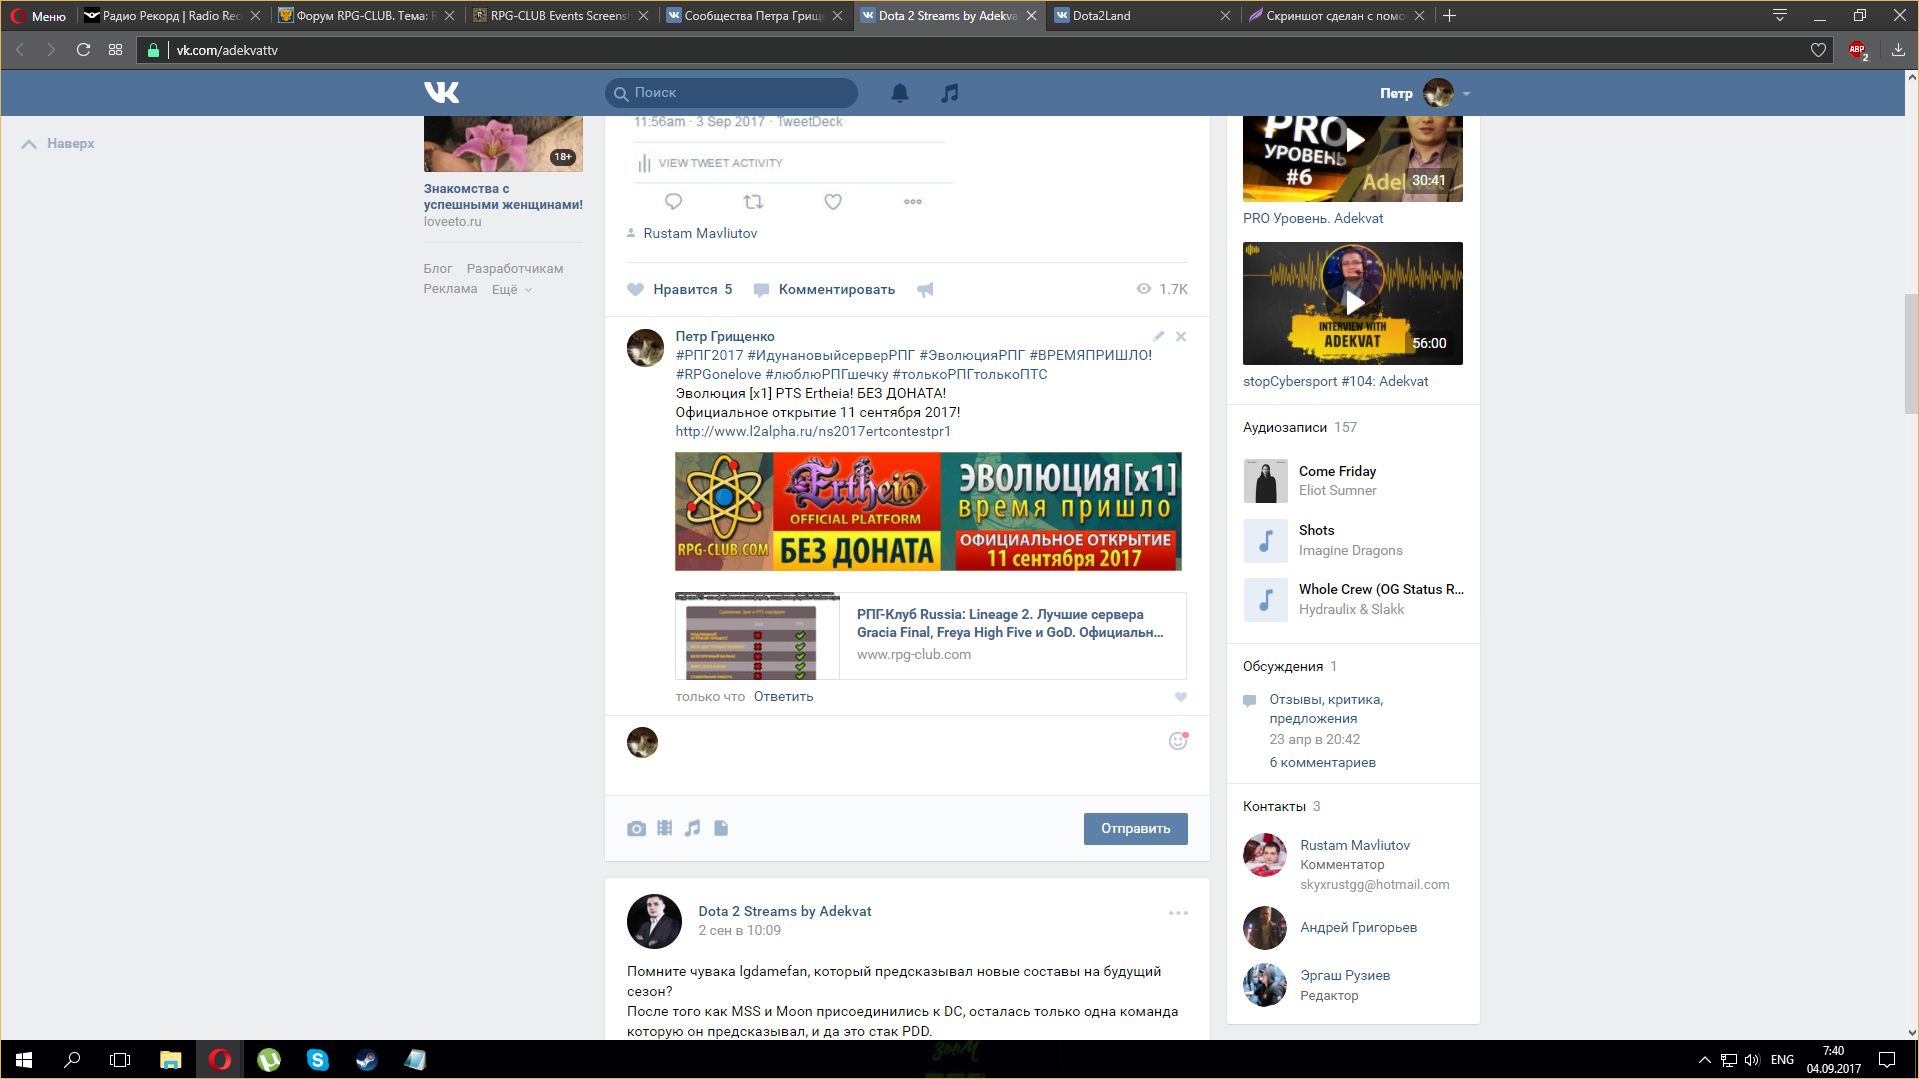
Task: Open Windows Start menu
Action: 24,1060
